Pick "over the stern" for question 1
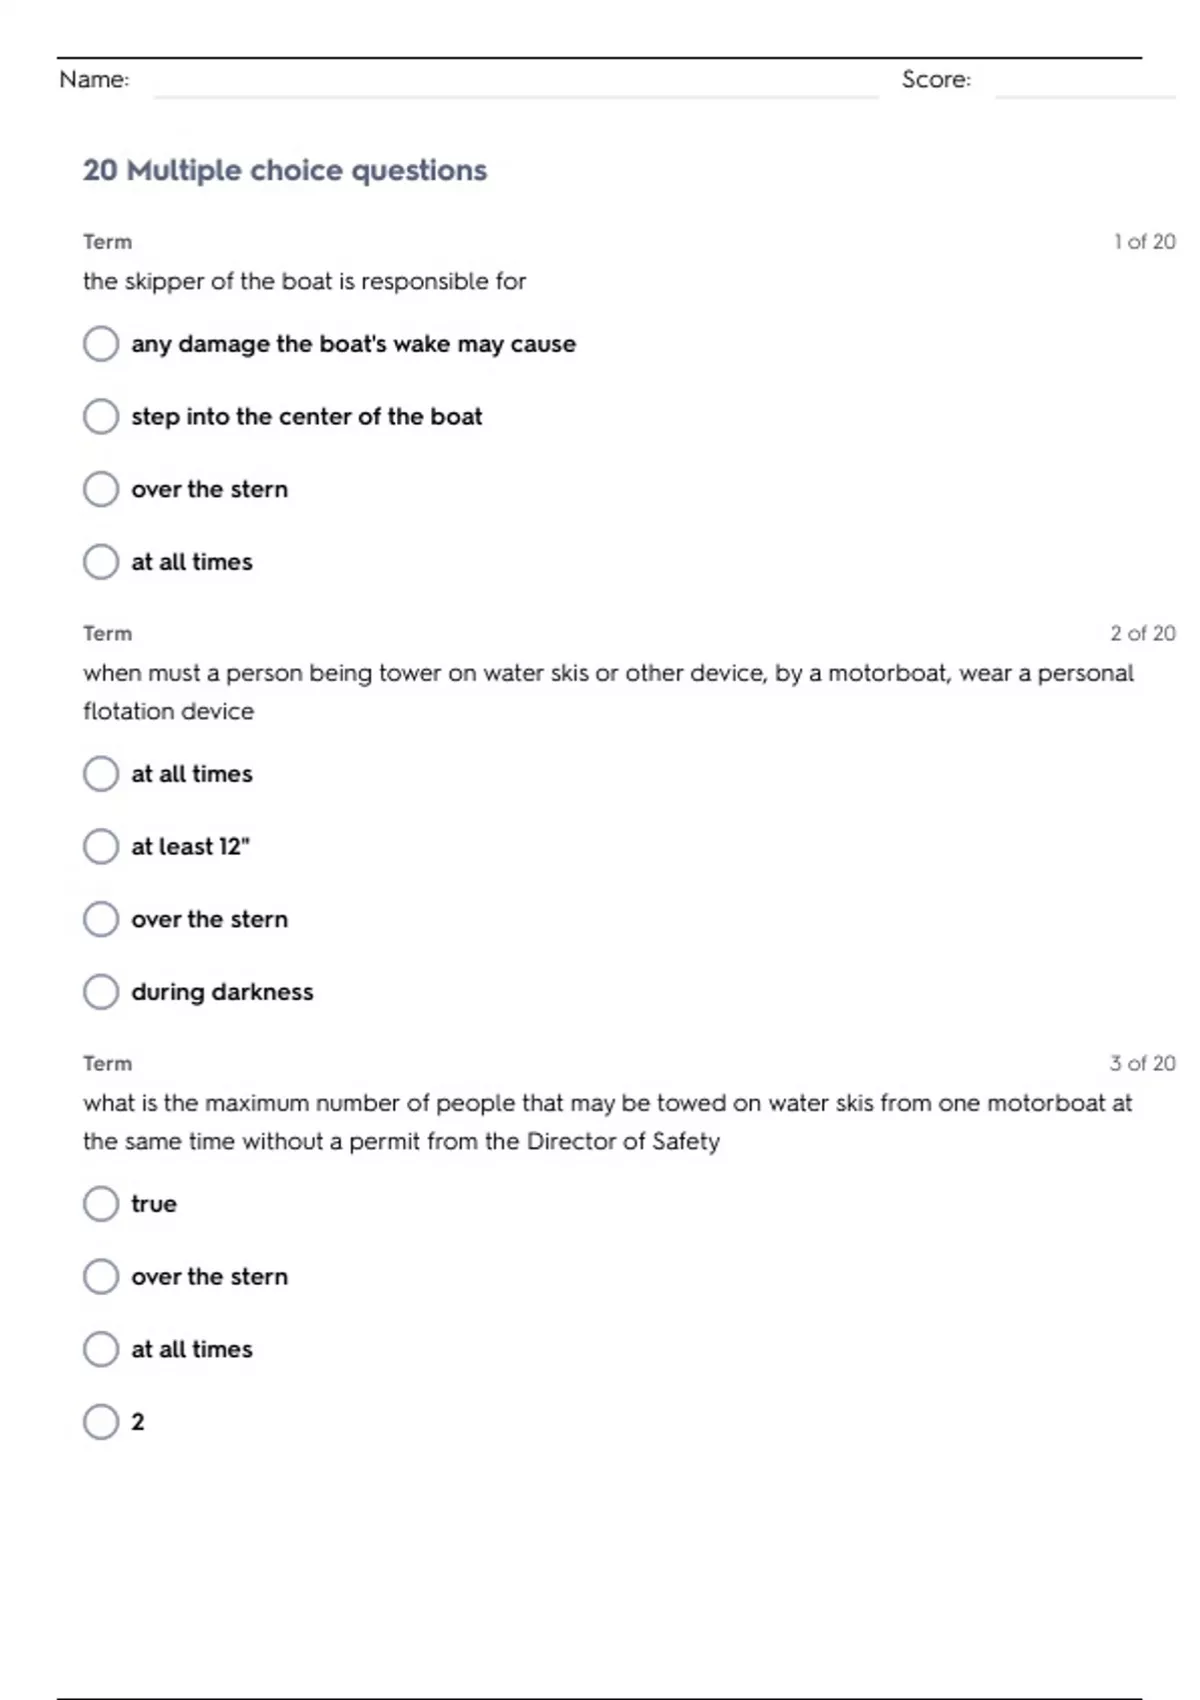The width and height of the screenshot is (1200, 1700). 101,489
